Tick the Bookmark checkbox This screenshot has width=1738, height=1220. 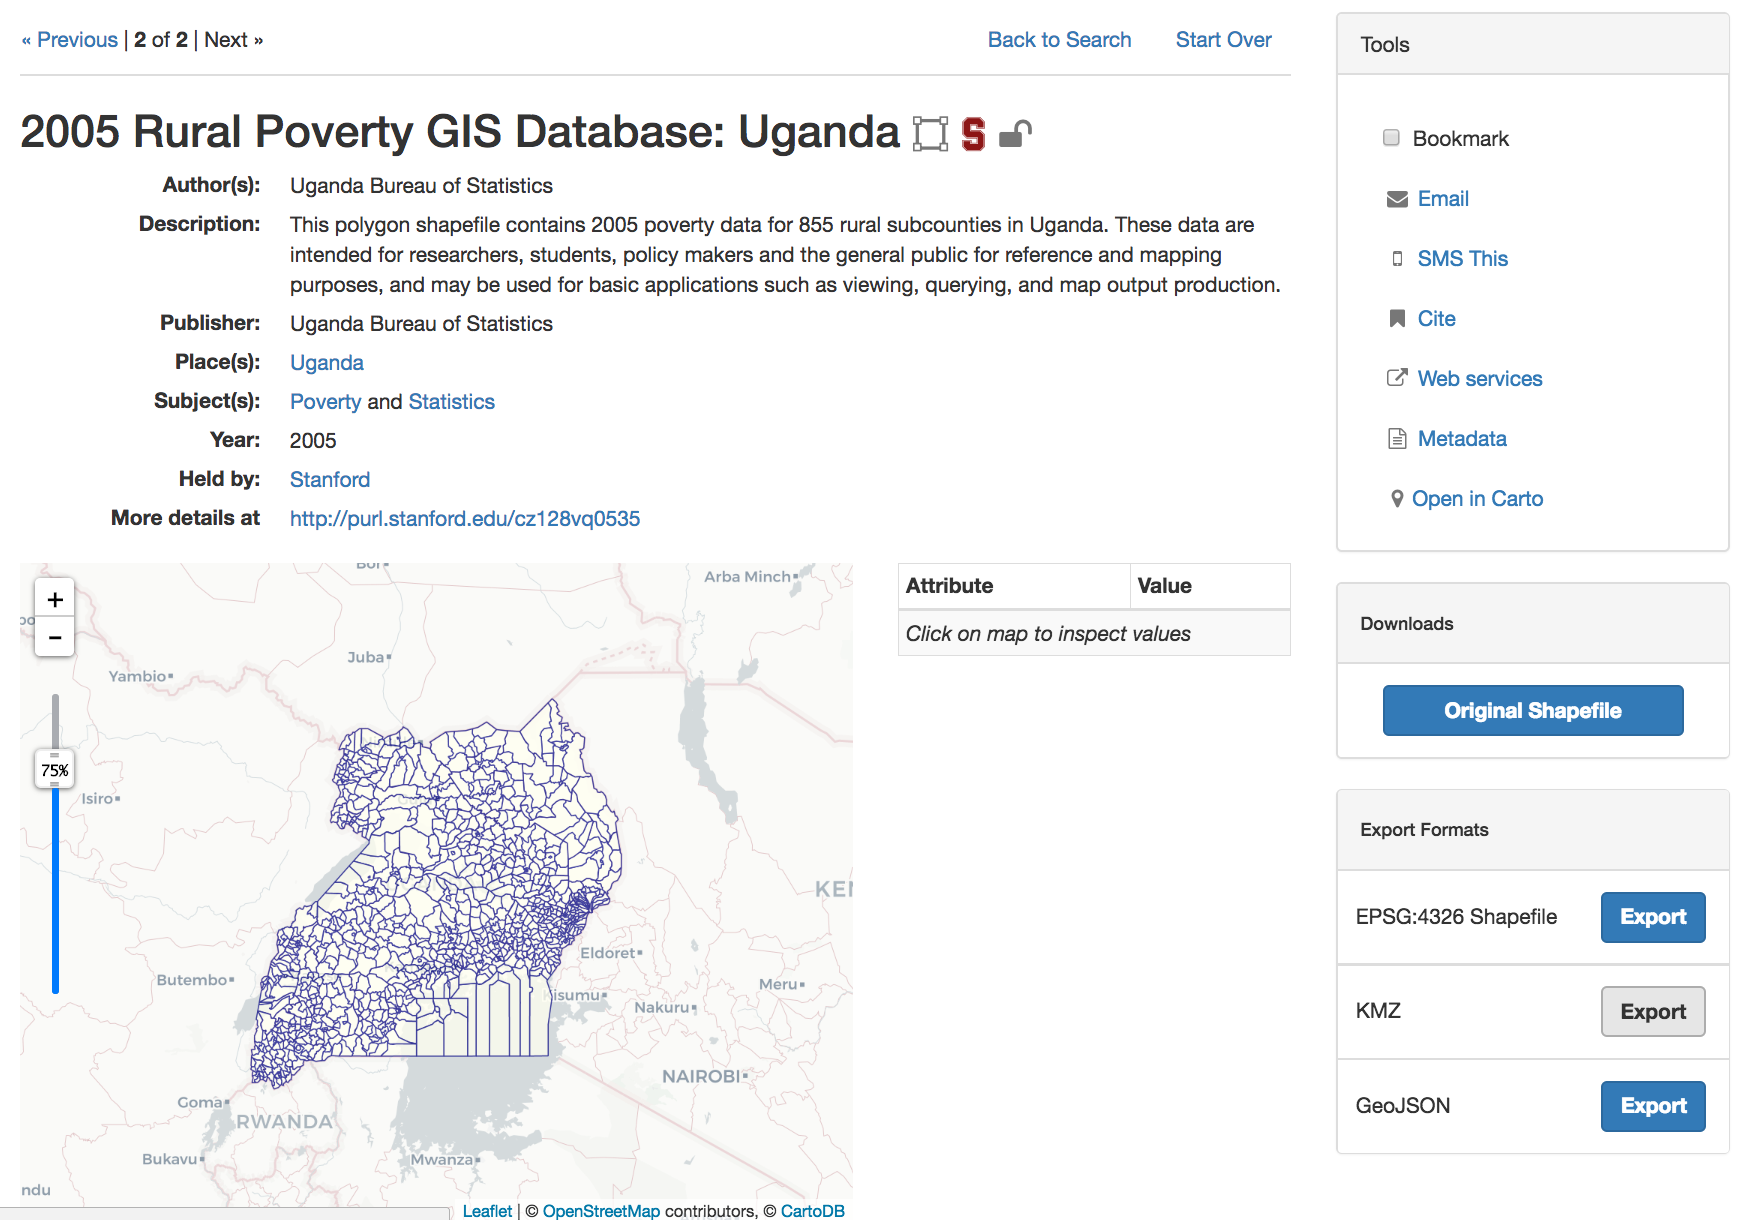1391,138
